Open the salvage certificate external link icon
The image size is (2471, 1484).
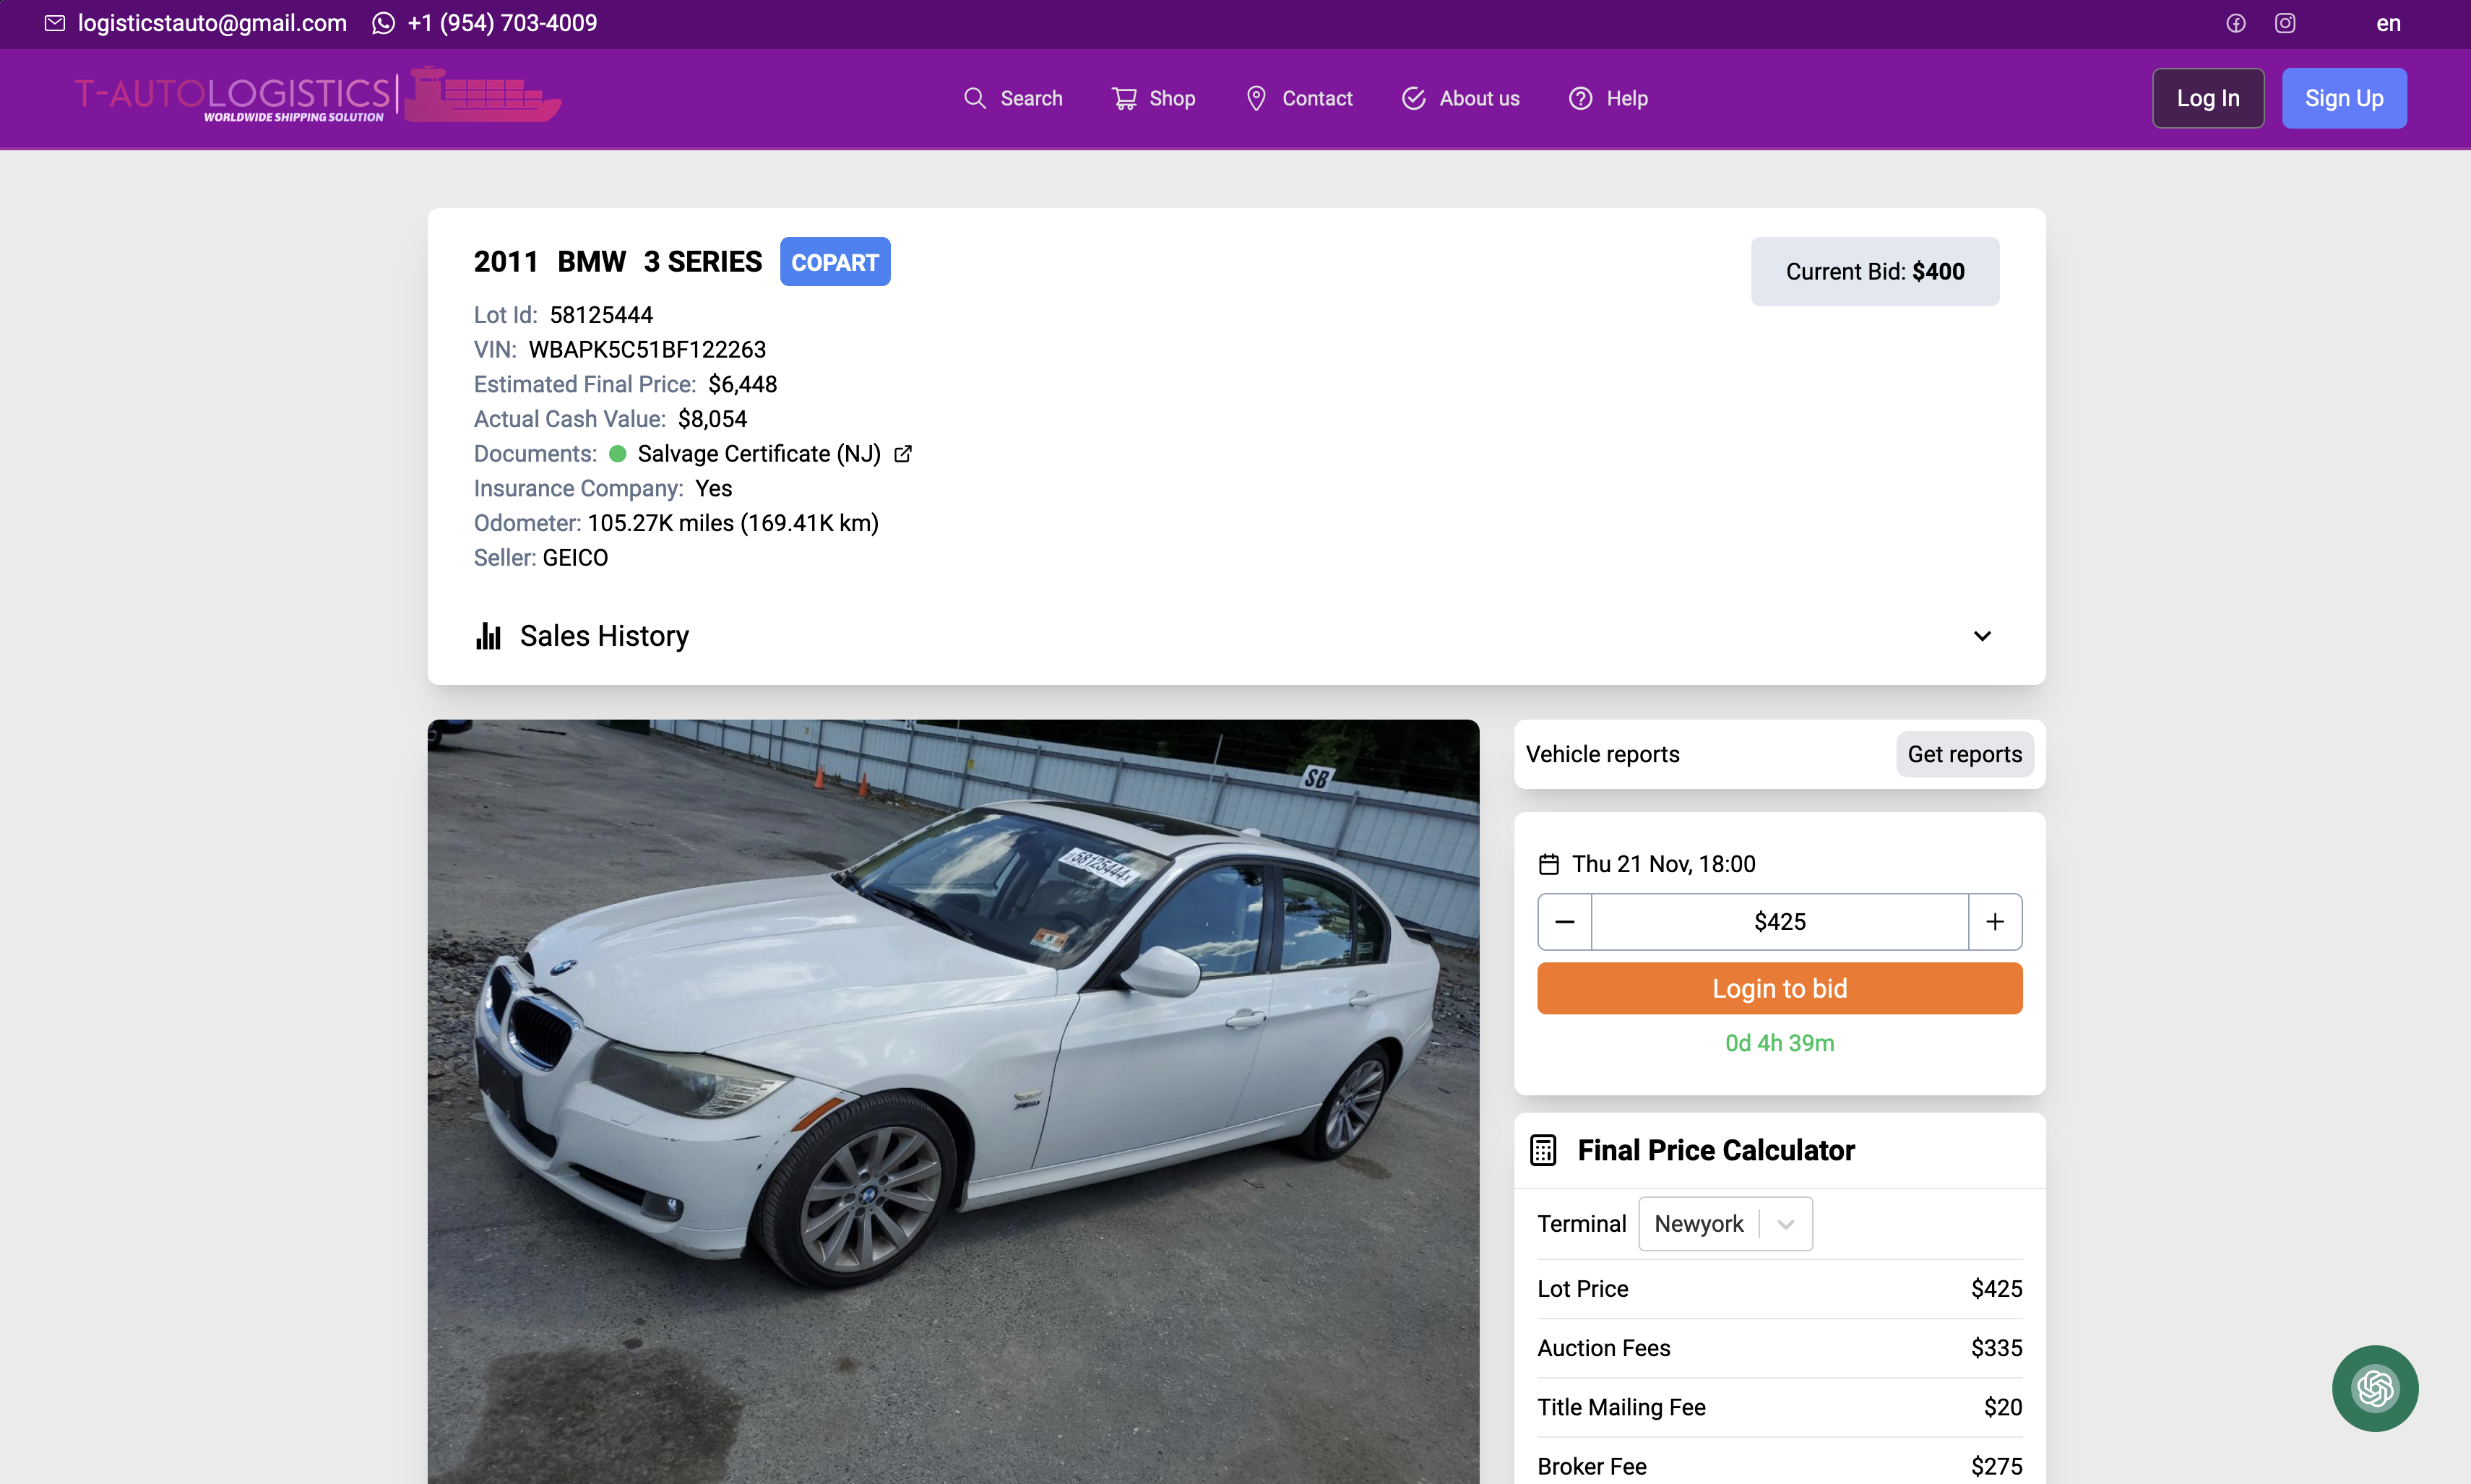pyautogui.click(x=903, y=454)
